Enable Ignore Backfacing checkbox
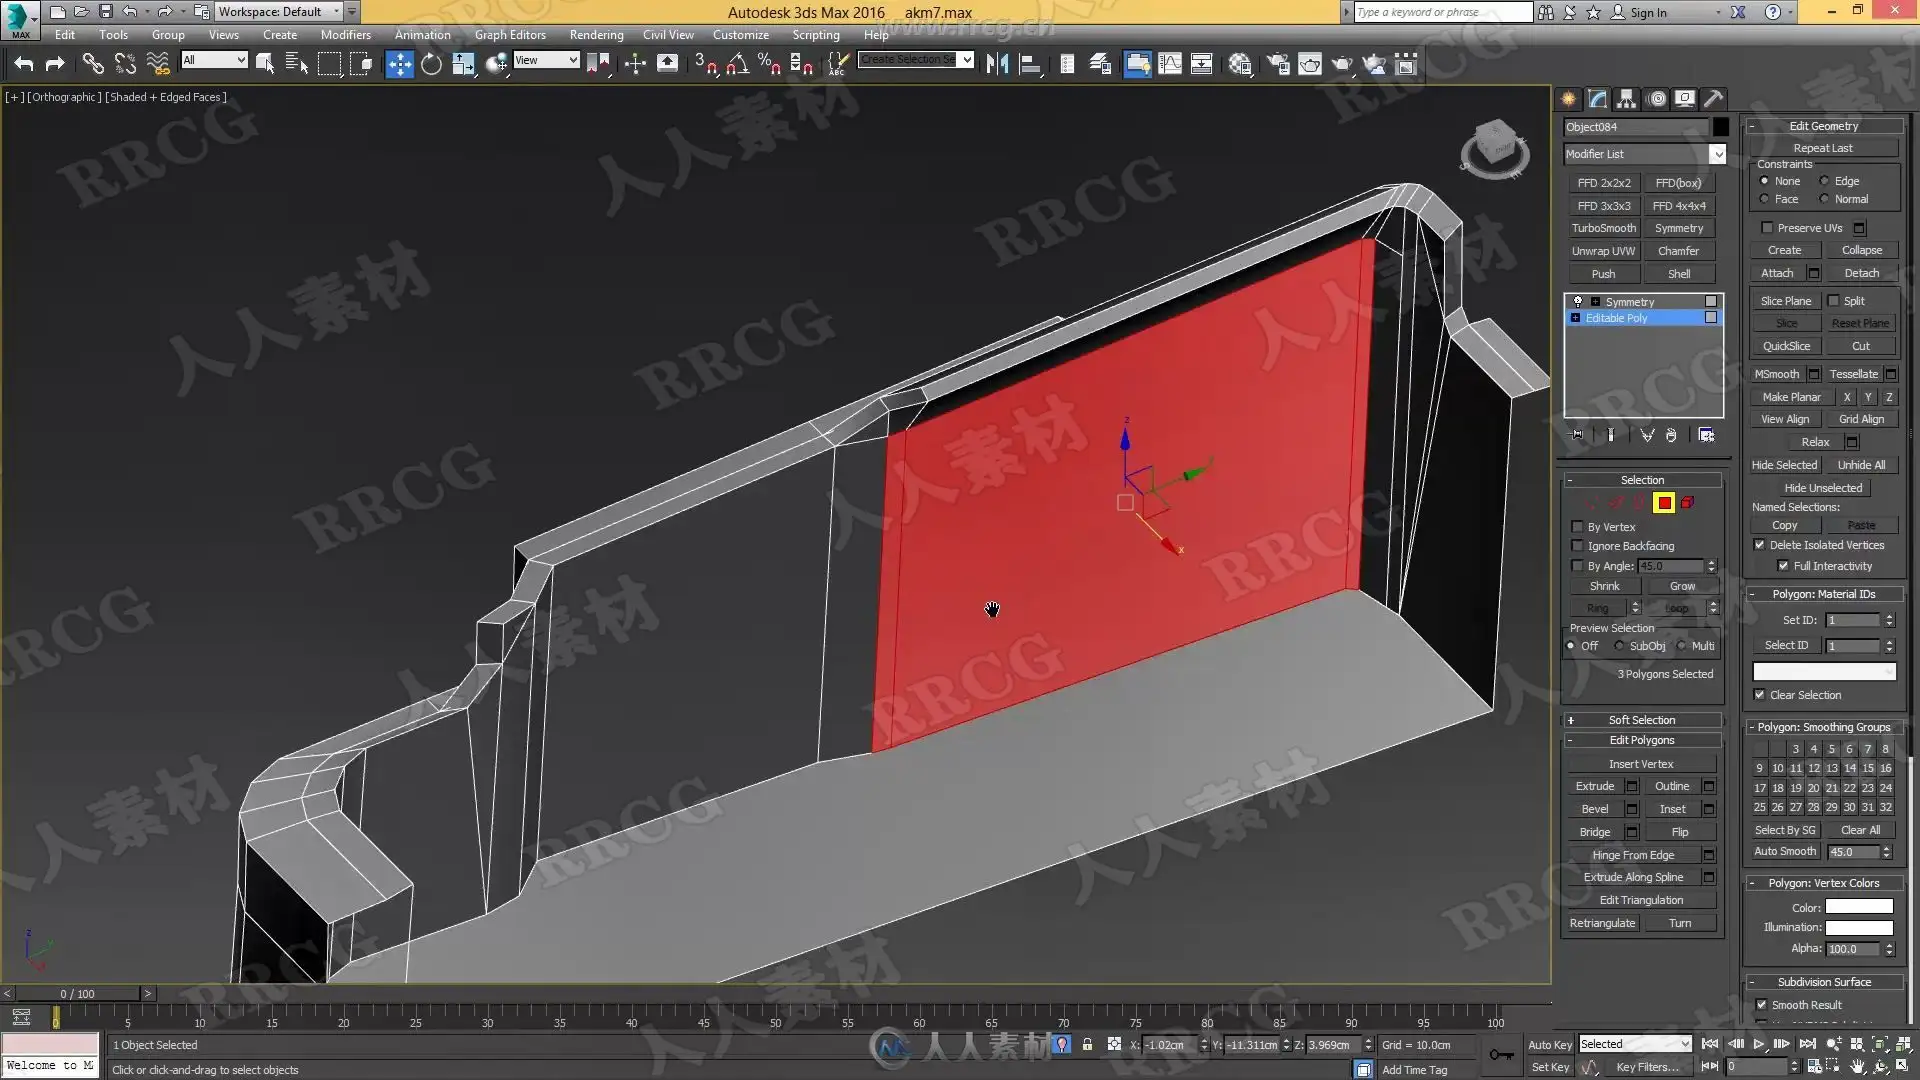1920x1080 pixels. click(1578, 546)
